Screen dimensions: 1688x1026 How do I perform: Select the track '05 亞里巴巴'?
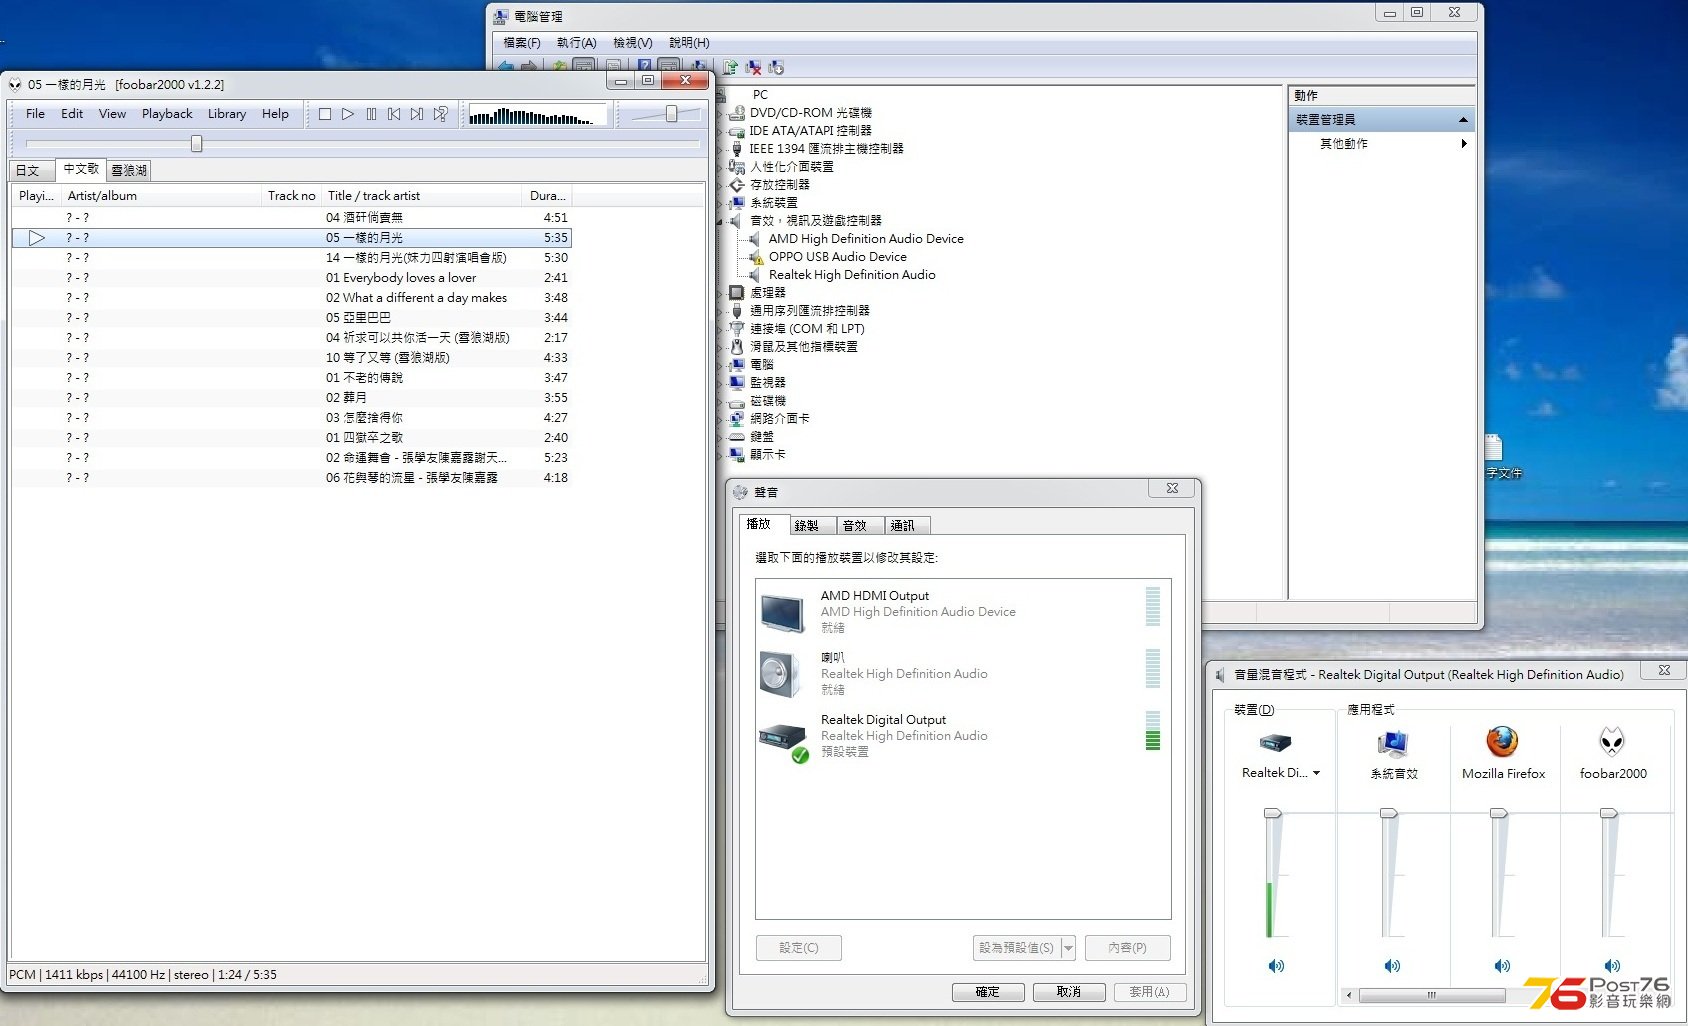click(x=291, y=318)
